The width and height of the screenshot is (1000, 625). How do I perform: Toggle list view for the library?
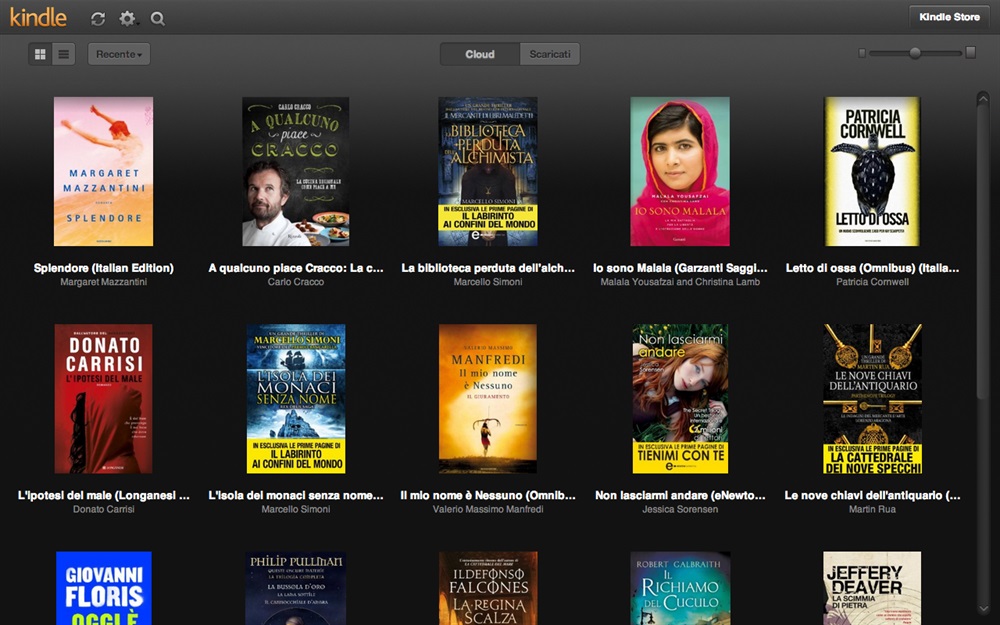pos(63,53)
